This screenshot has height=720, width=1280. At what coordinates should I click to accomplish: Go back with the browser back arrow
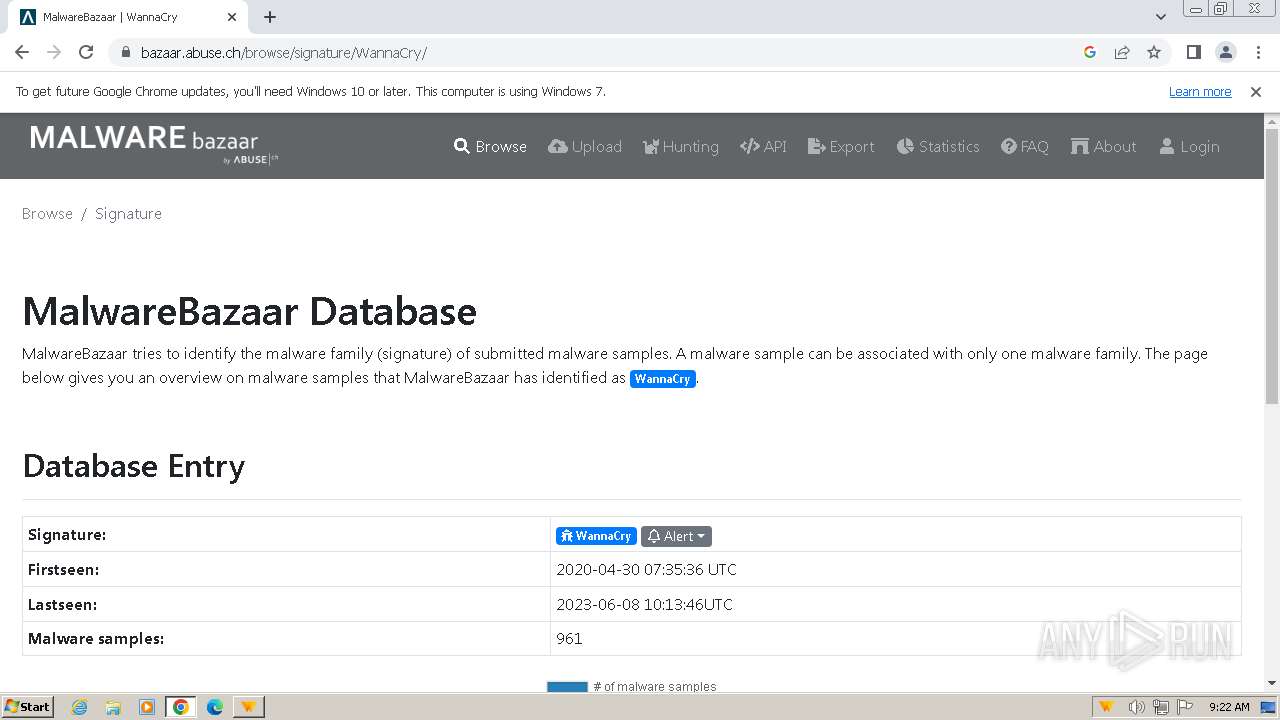click(22, 52)
